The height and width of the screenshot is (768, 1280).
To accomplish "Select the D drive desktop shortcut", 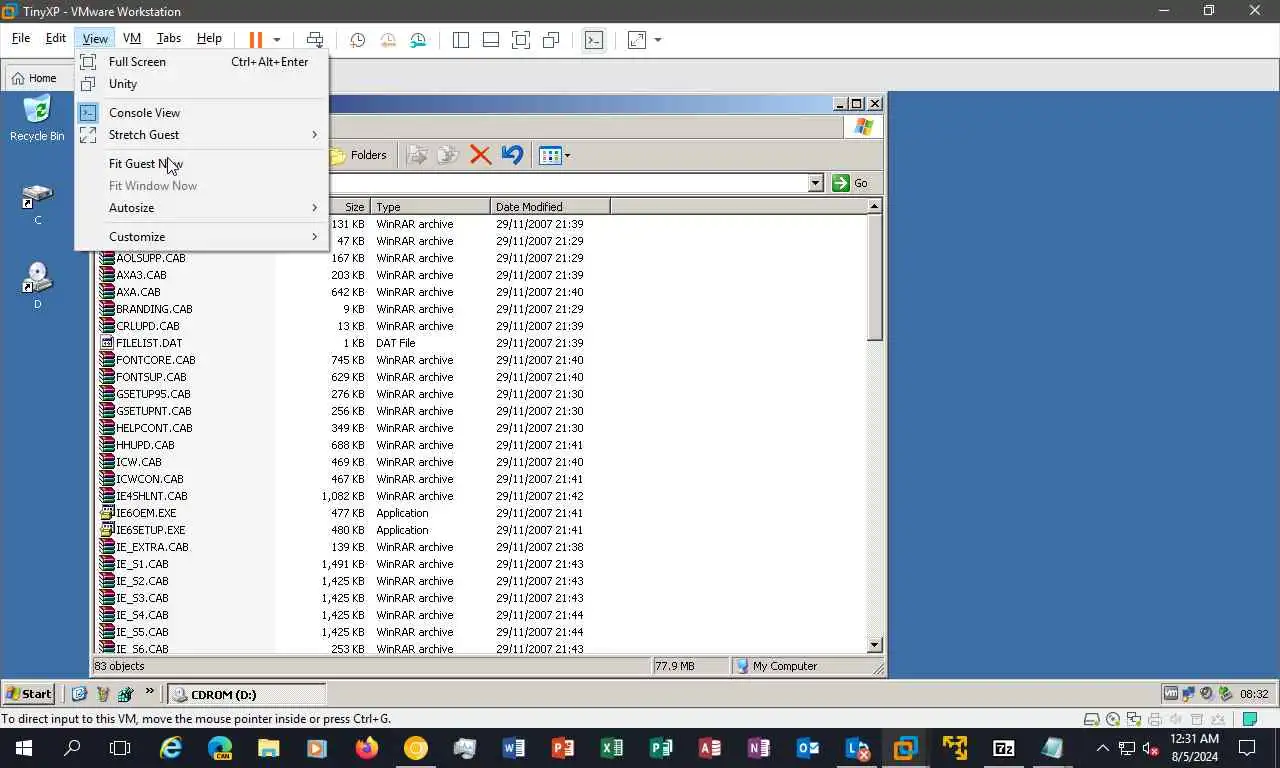I will [37, 286].
